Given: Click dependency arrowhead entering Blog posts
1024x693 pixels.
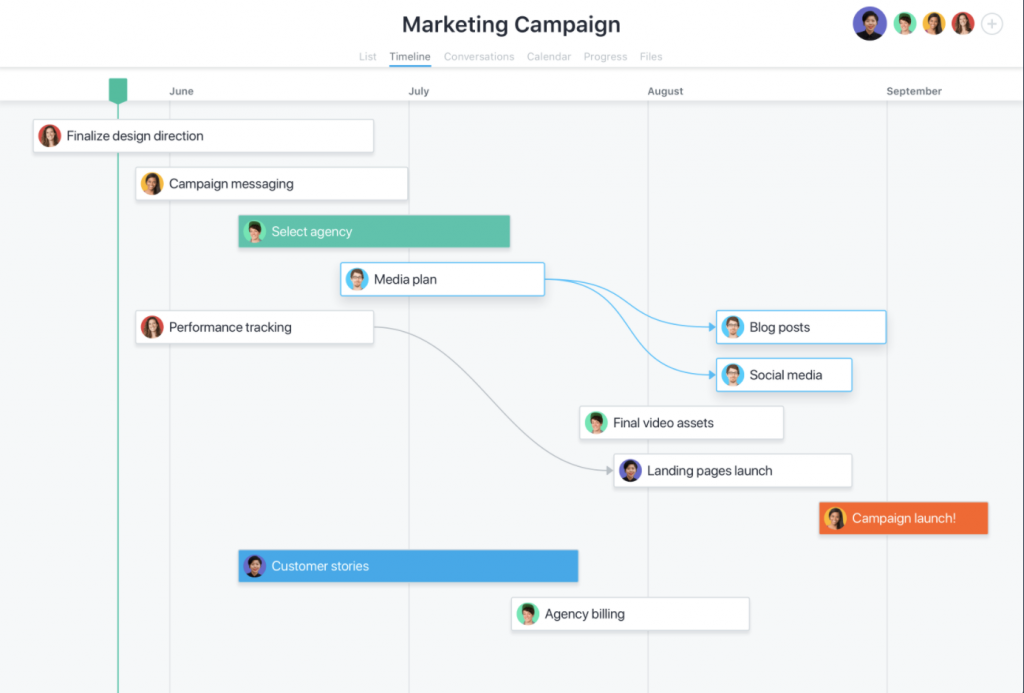Looking at the screenshot, I should 712,327.
